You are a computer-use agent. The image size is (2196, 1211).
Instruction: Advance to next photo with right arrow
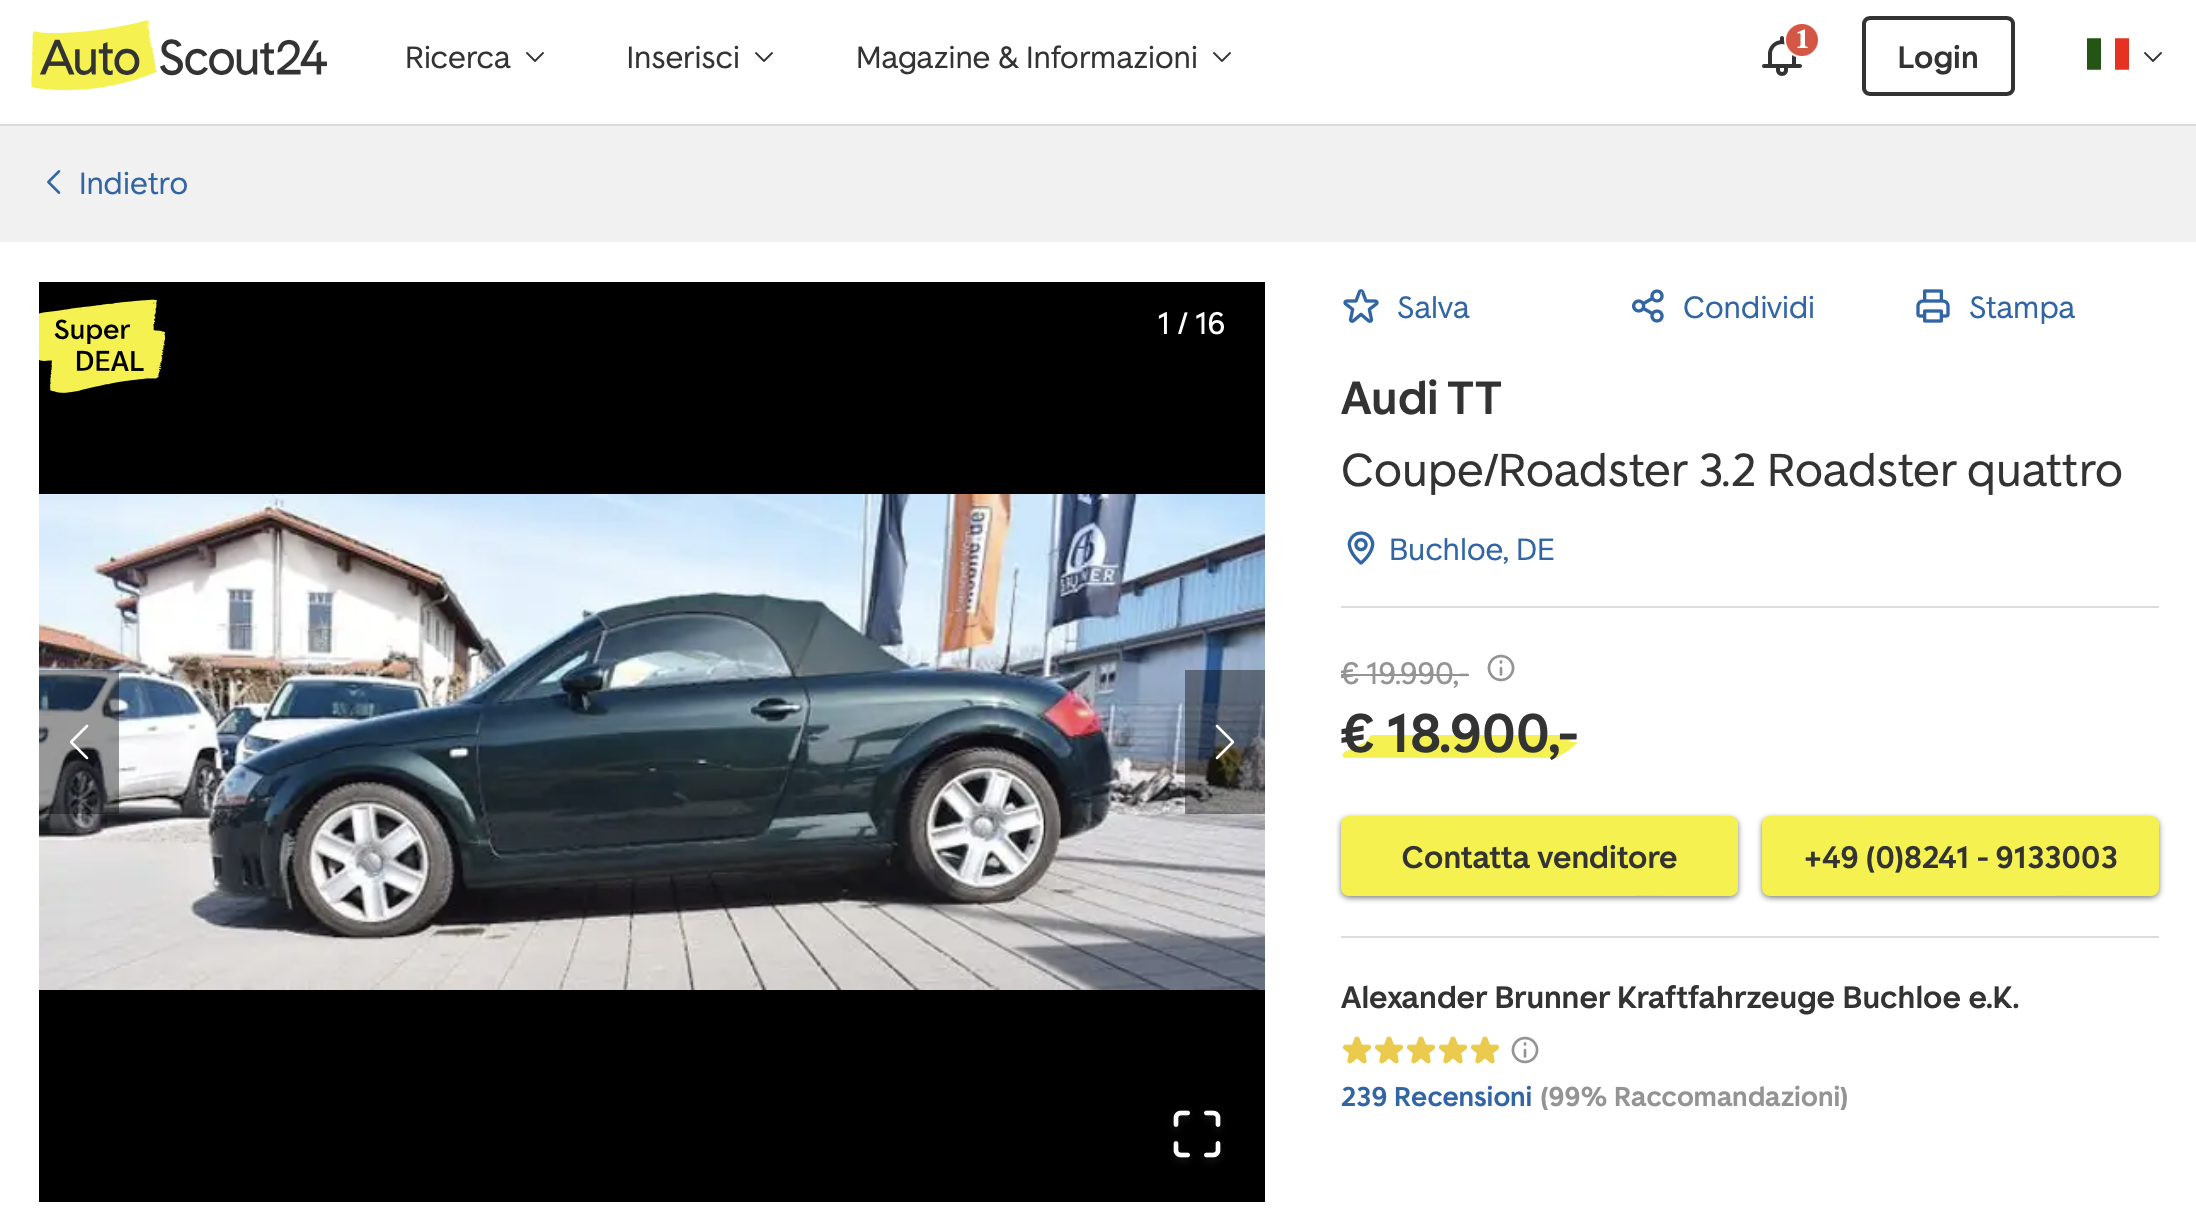click(x=1224, y=742)
